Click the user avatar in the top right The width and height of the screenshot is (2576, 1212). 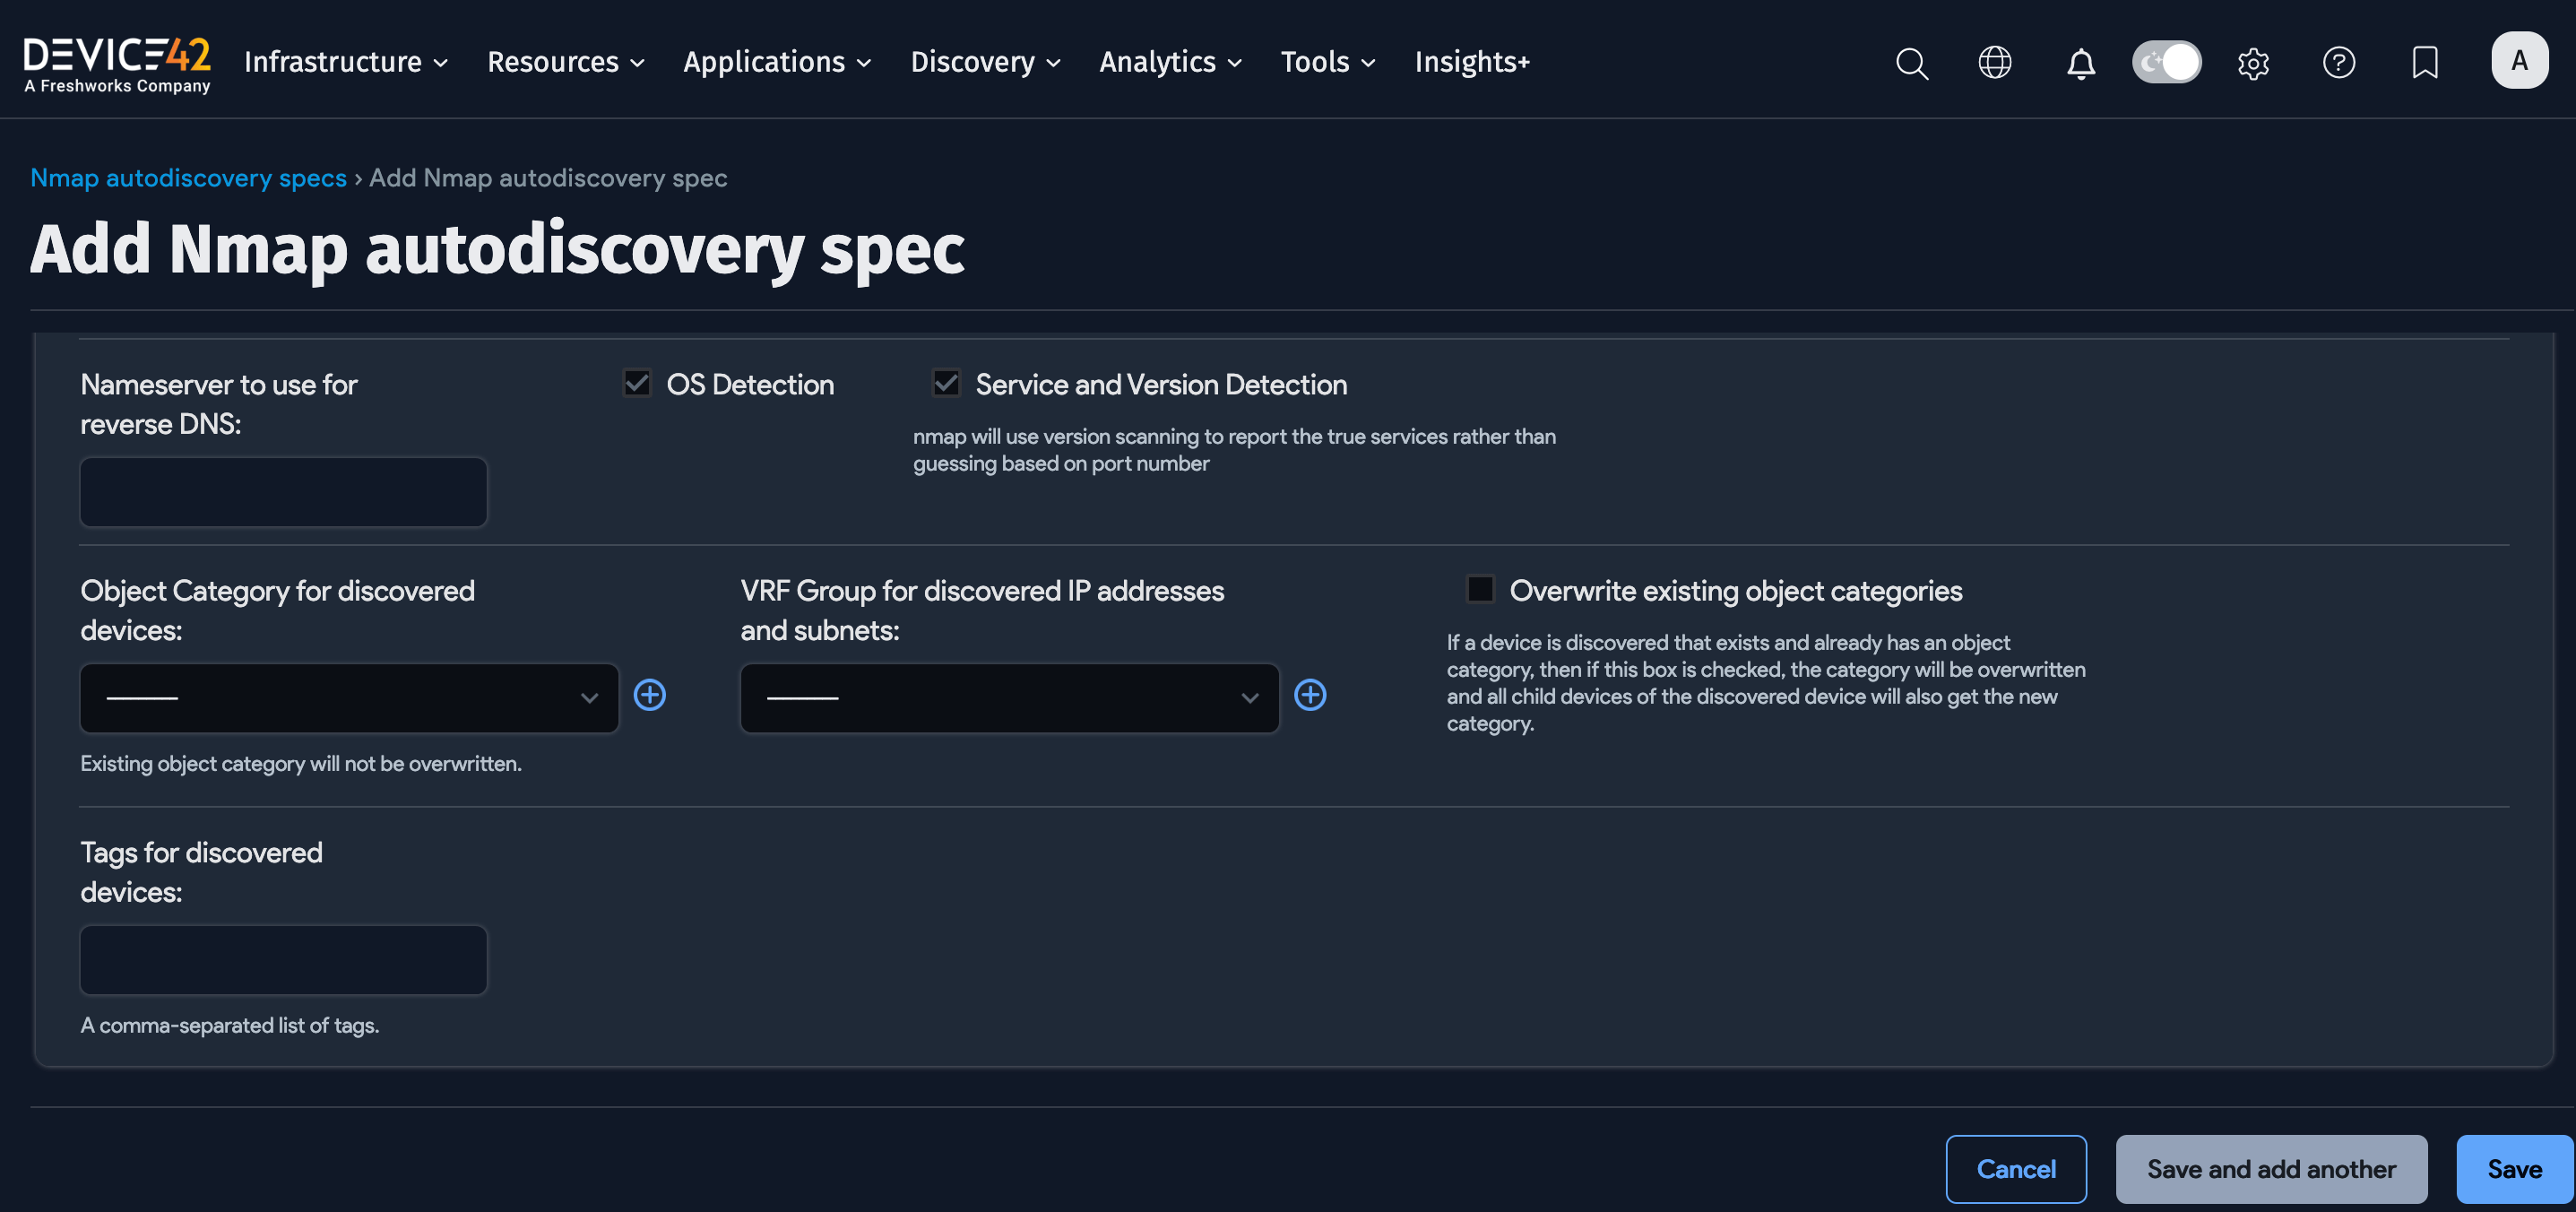pyautogui.click(x=2520, y=60)
